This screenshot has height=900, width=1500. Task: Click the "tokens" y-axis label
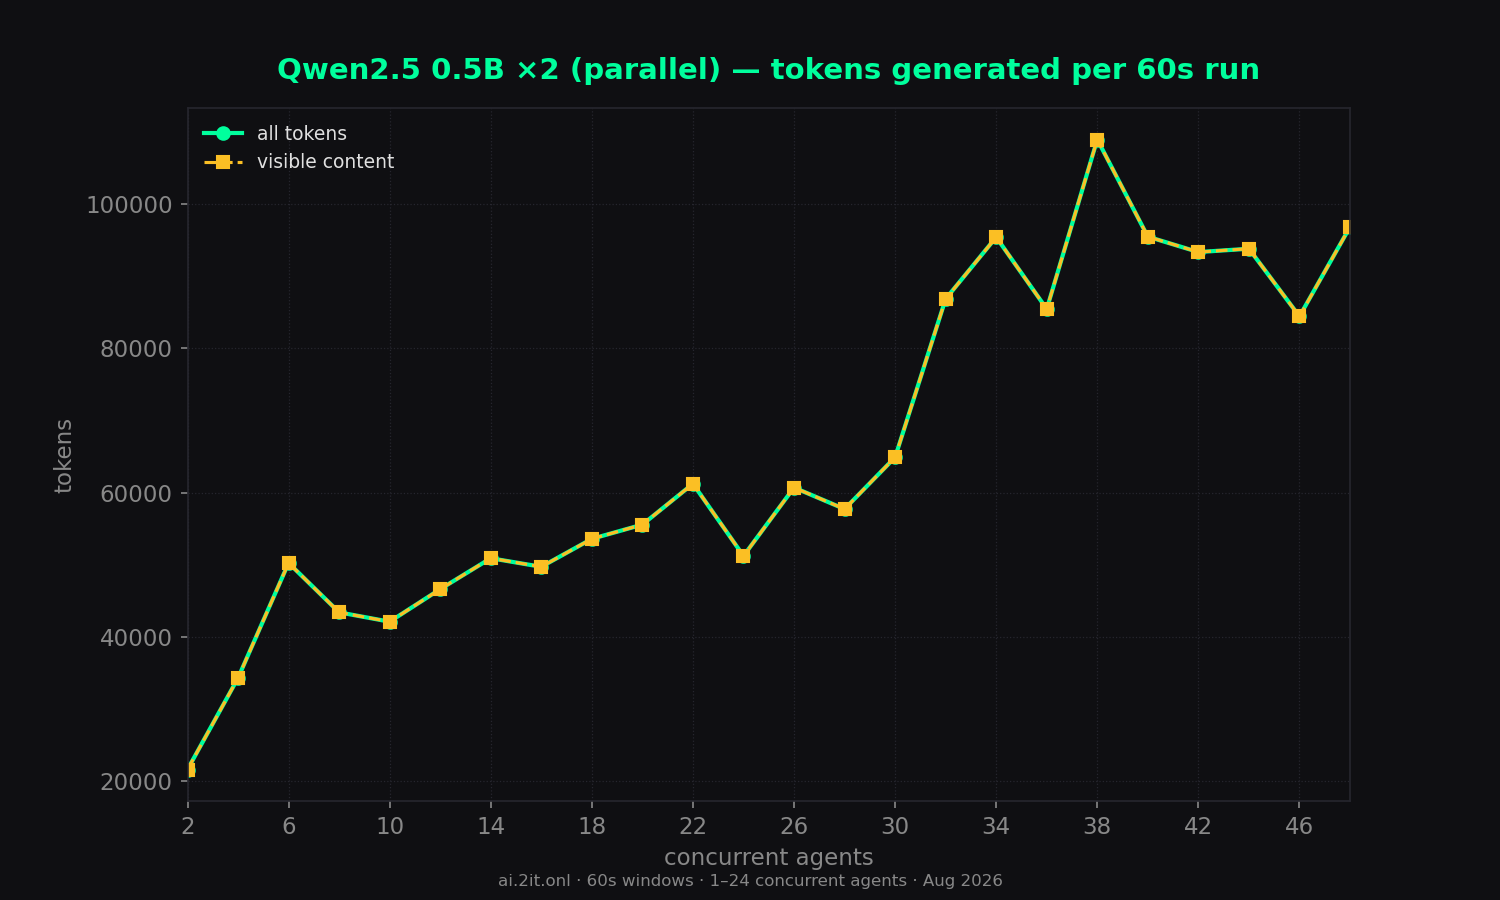click(x=64, y=455)
